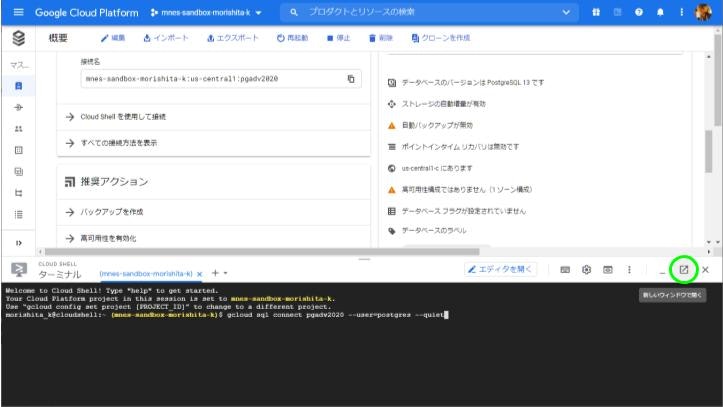Click the 'us-central1-c にあります' location row
This screenshot has width=723, height=407.
pyautogui.click(x=430, y=168)
